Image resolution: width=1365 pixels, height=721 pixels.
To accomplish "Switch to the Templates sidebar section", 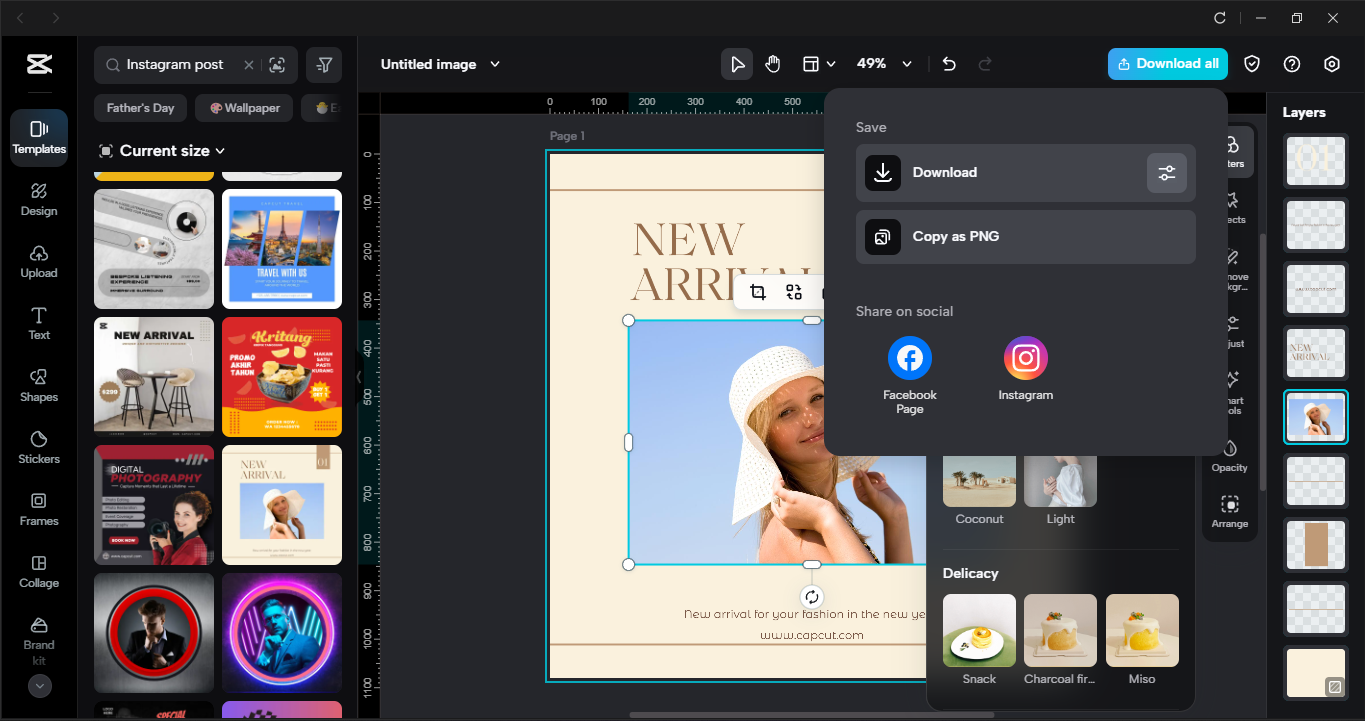I will pyautogui.click(x=38, y=137).
